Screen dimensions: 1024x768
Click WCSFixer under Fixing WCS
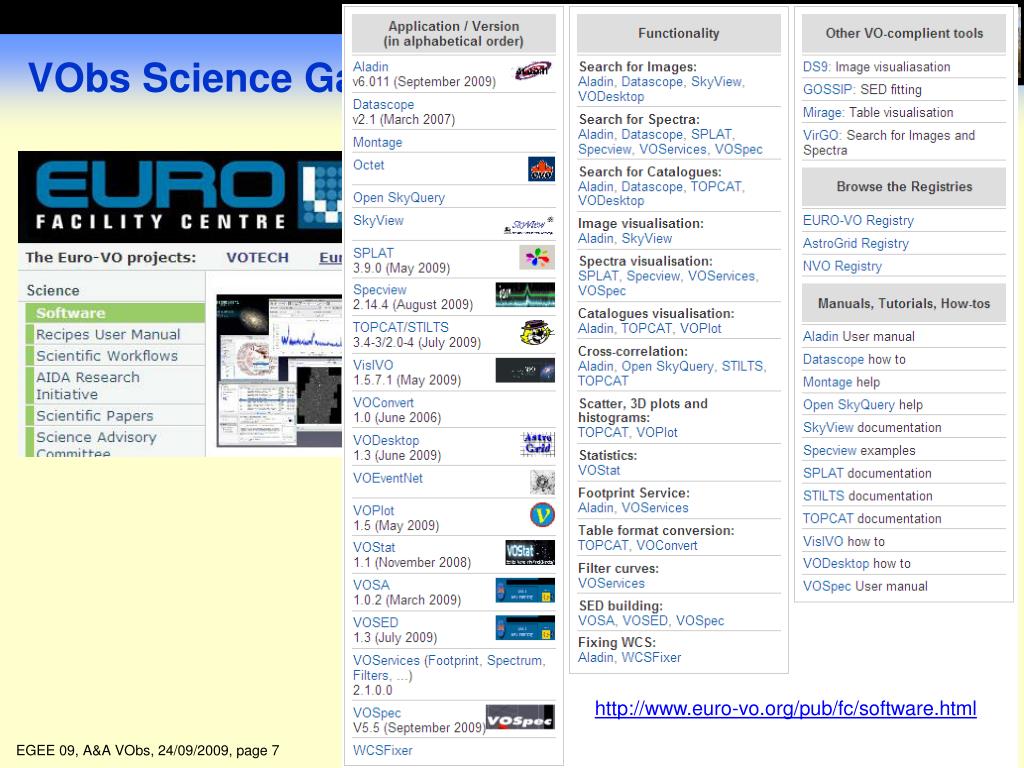pyautogui.click(x=651, y=658)
